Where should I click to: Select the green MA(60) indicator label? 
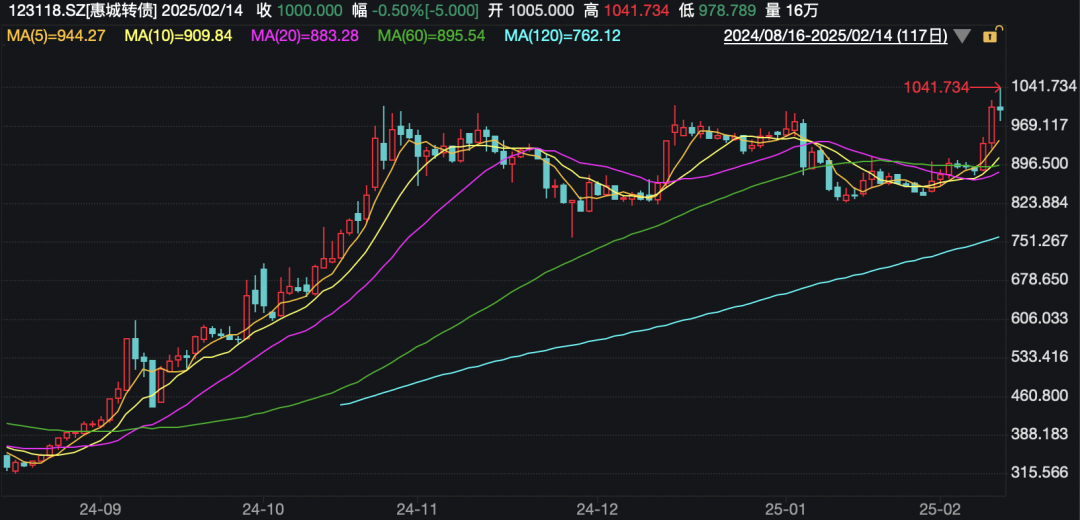pyautogui.click(x=433, y=36)
